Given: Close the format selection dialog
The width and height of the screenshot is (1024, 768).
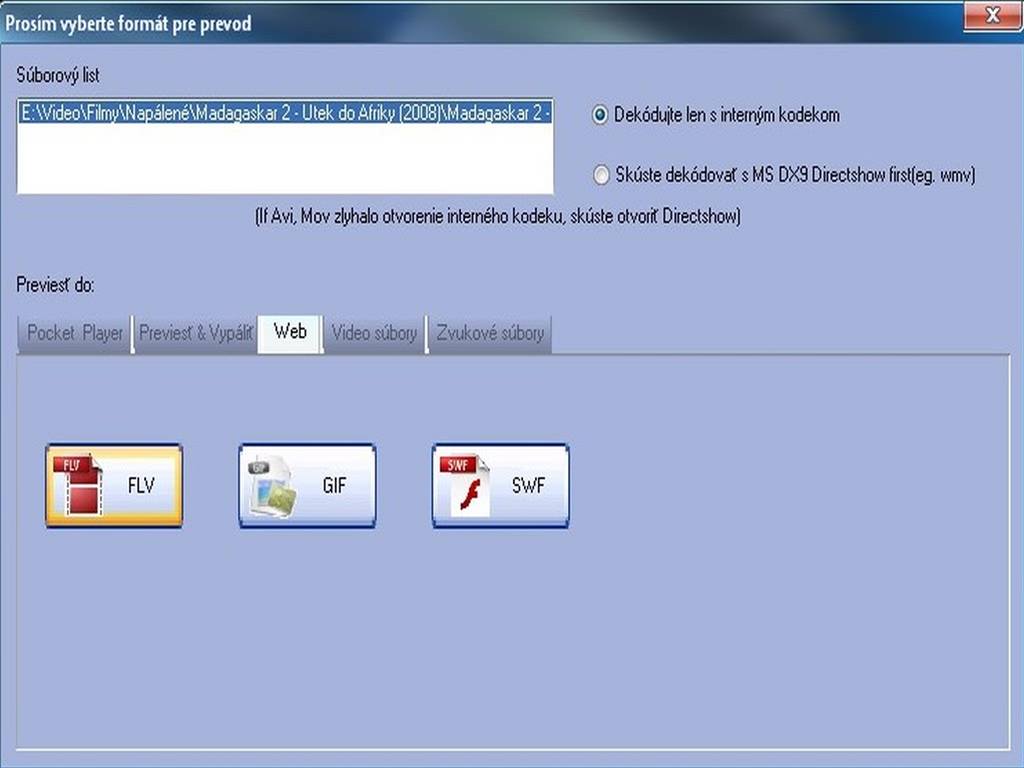Looking at the screenshot, I should (x=991, y=16).
